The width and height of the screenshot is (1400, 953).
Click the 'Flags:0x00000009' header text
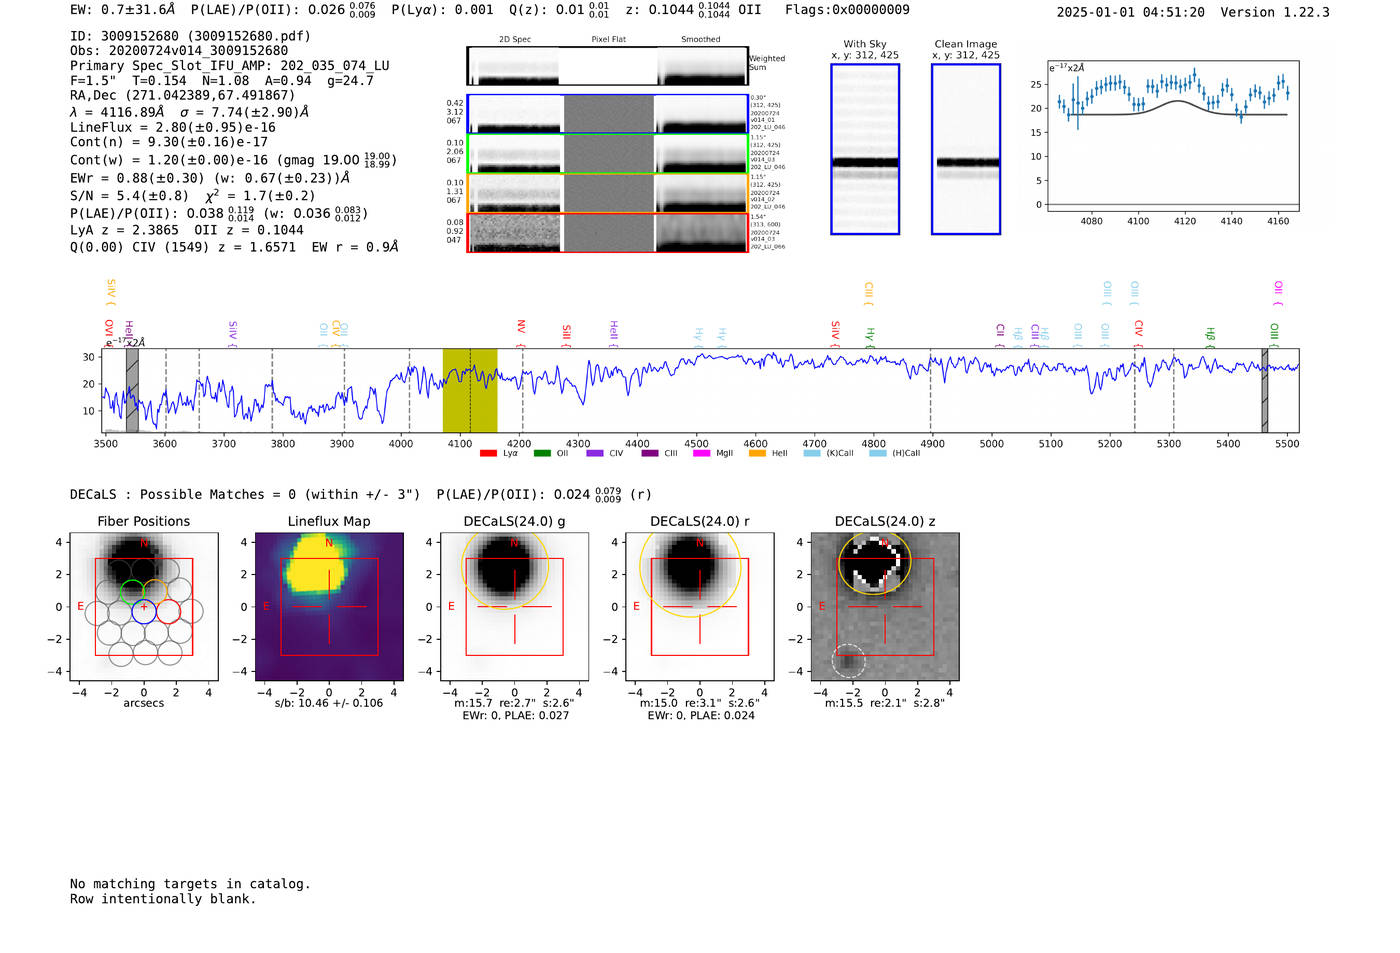847,10
